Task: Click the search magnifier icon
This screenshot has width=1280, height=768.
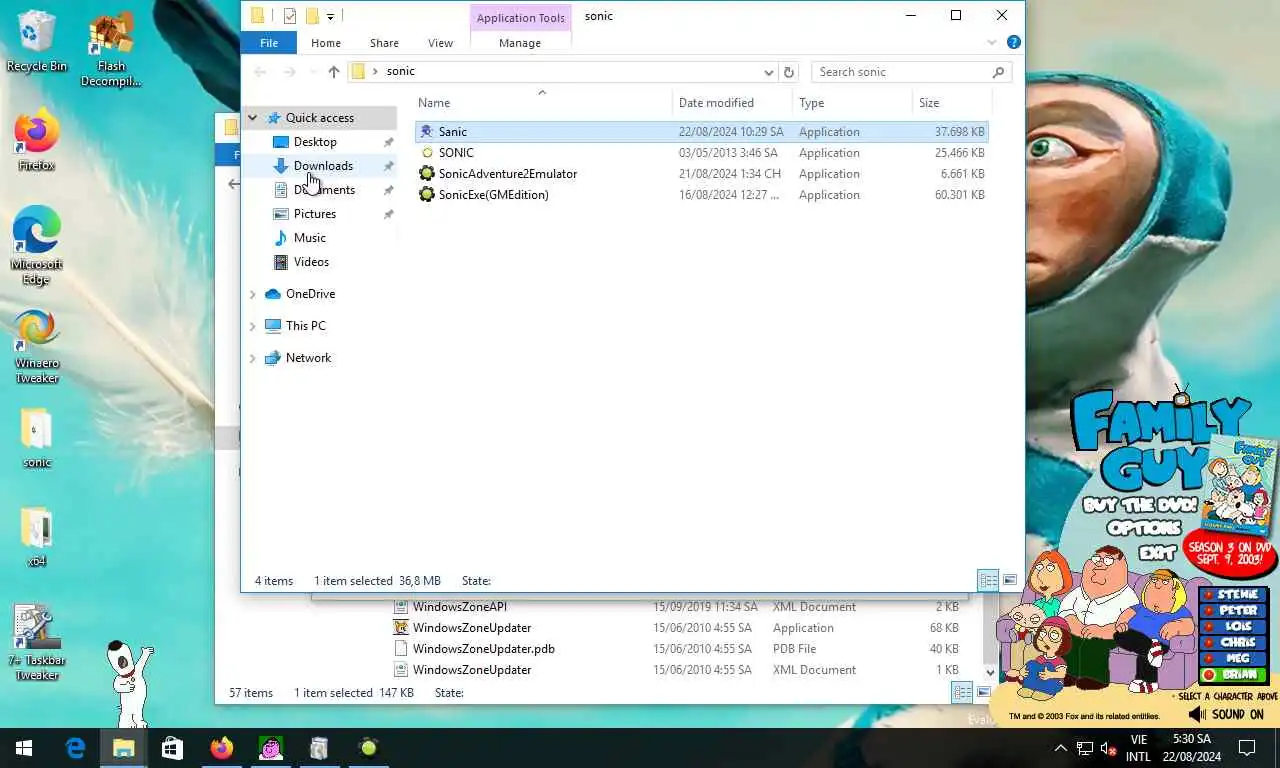Action: [x=998, y=72]
